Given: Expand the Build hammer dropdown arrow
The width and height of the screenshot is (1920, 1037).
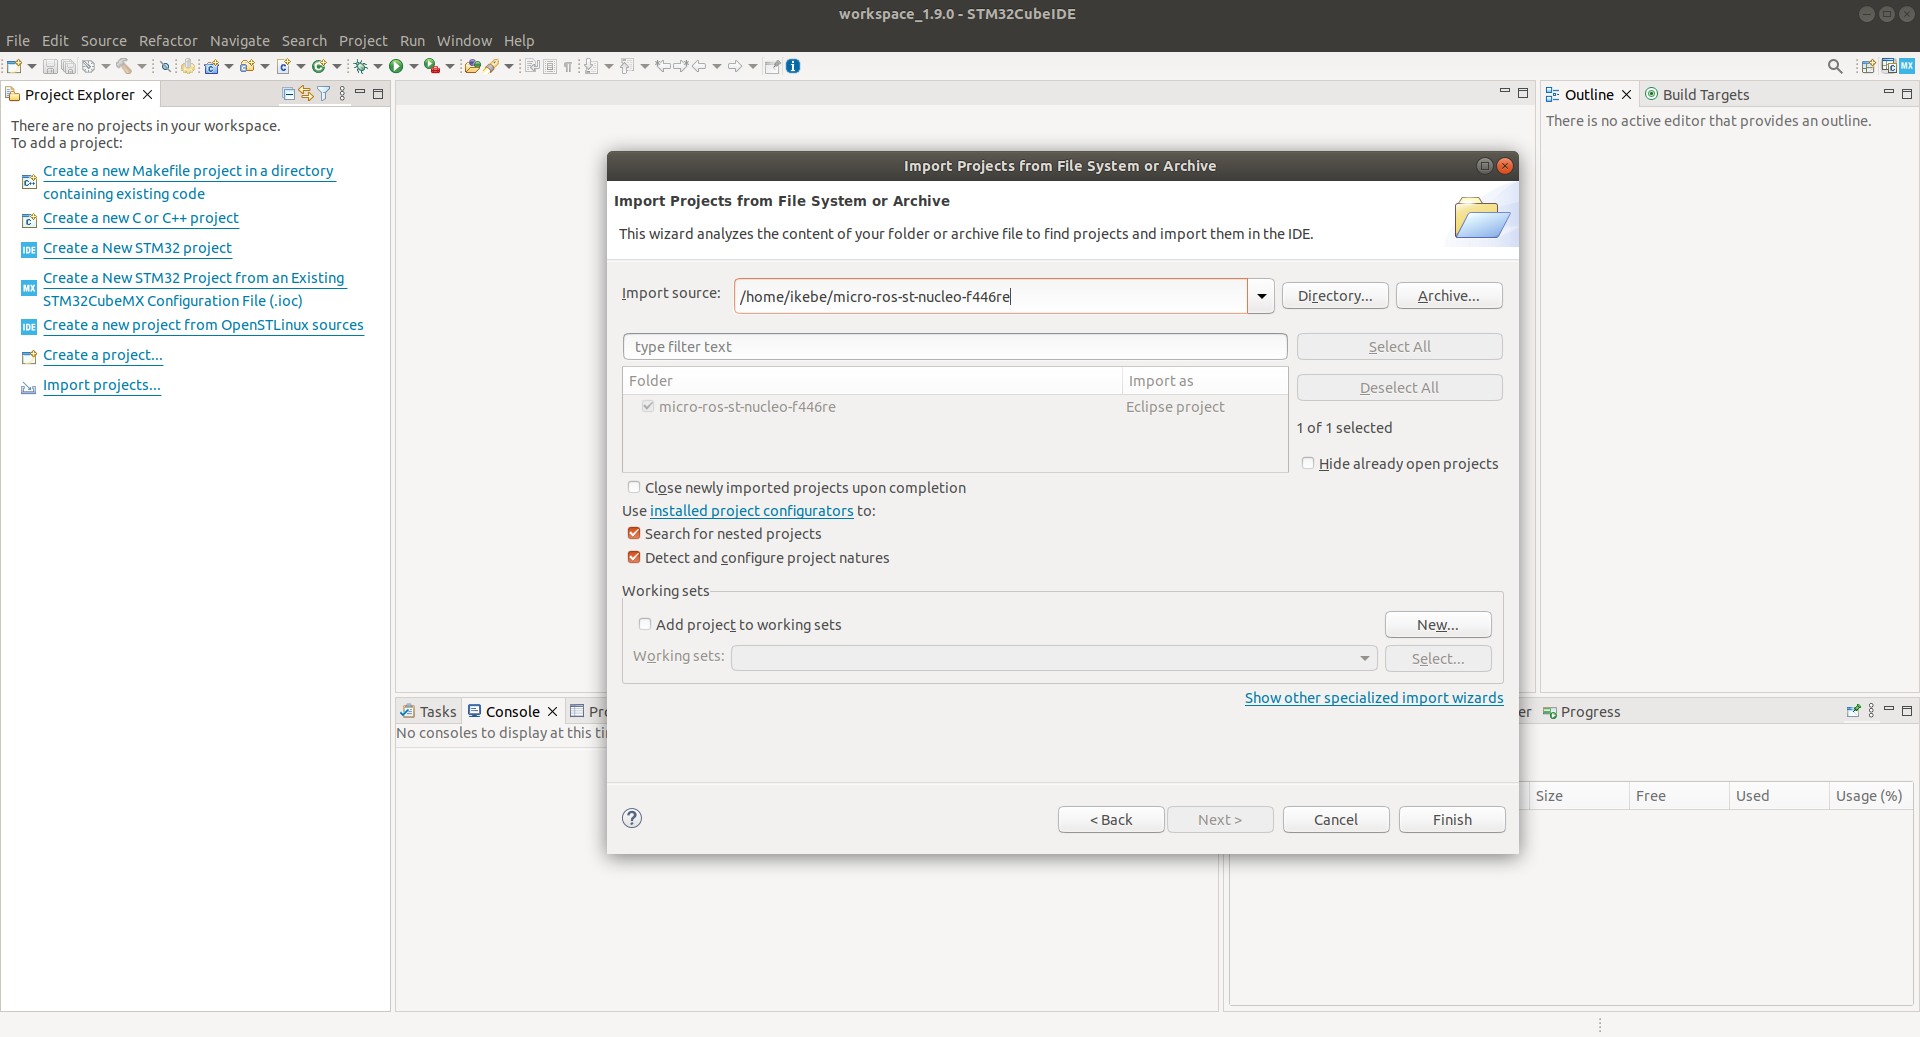Looking at the screenshot, I should point(141,66).
